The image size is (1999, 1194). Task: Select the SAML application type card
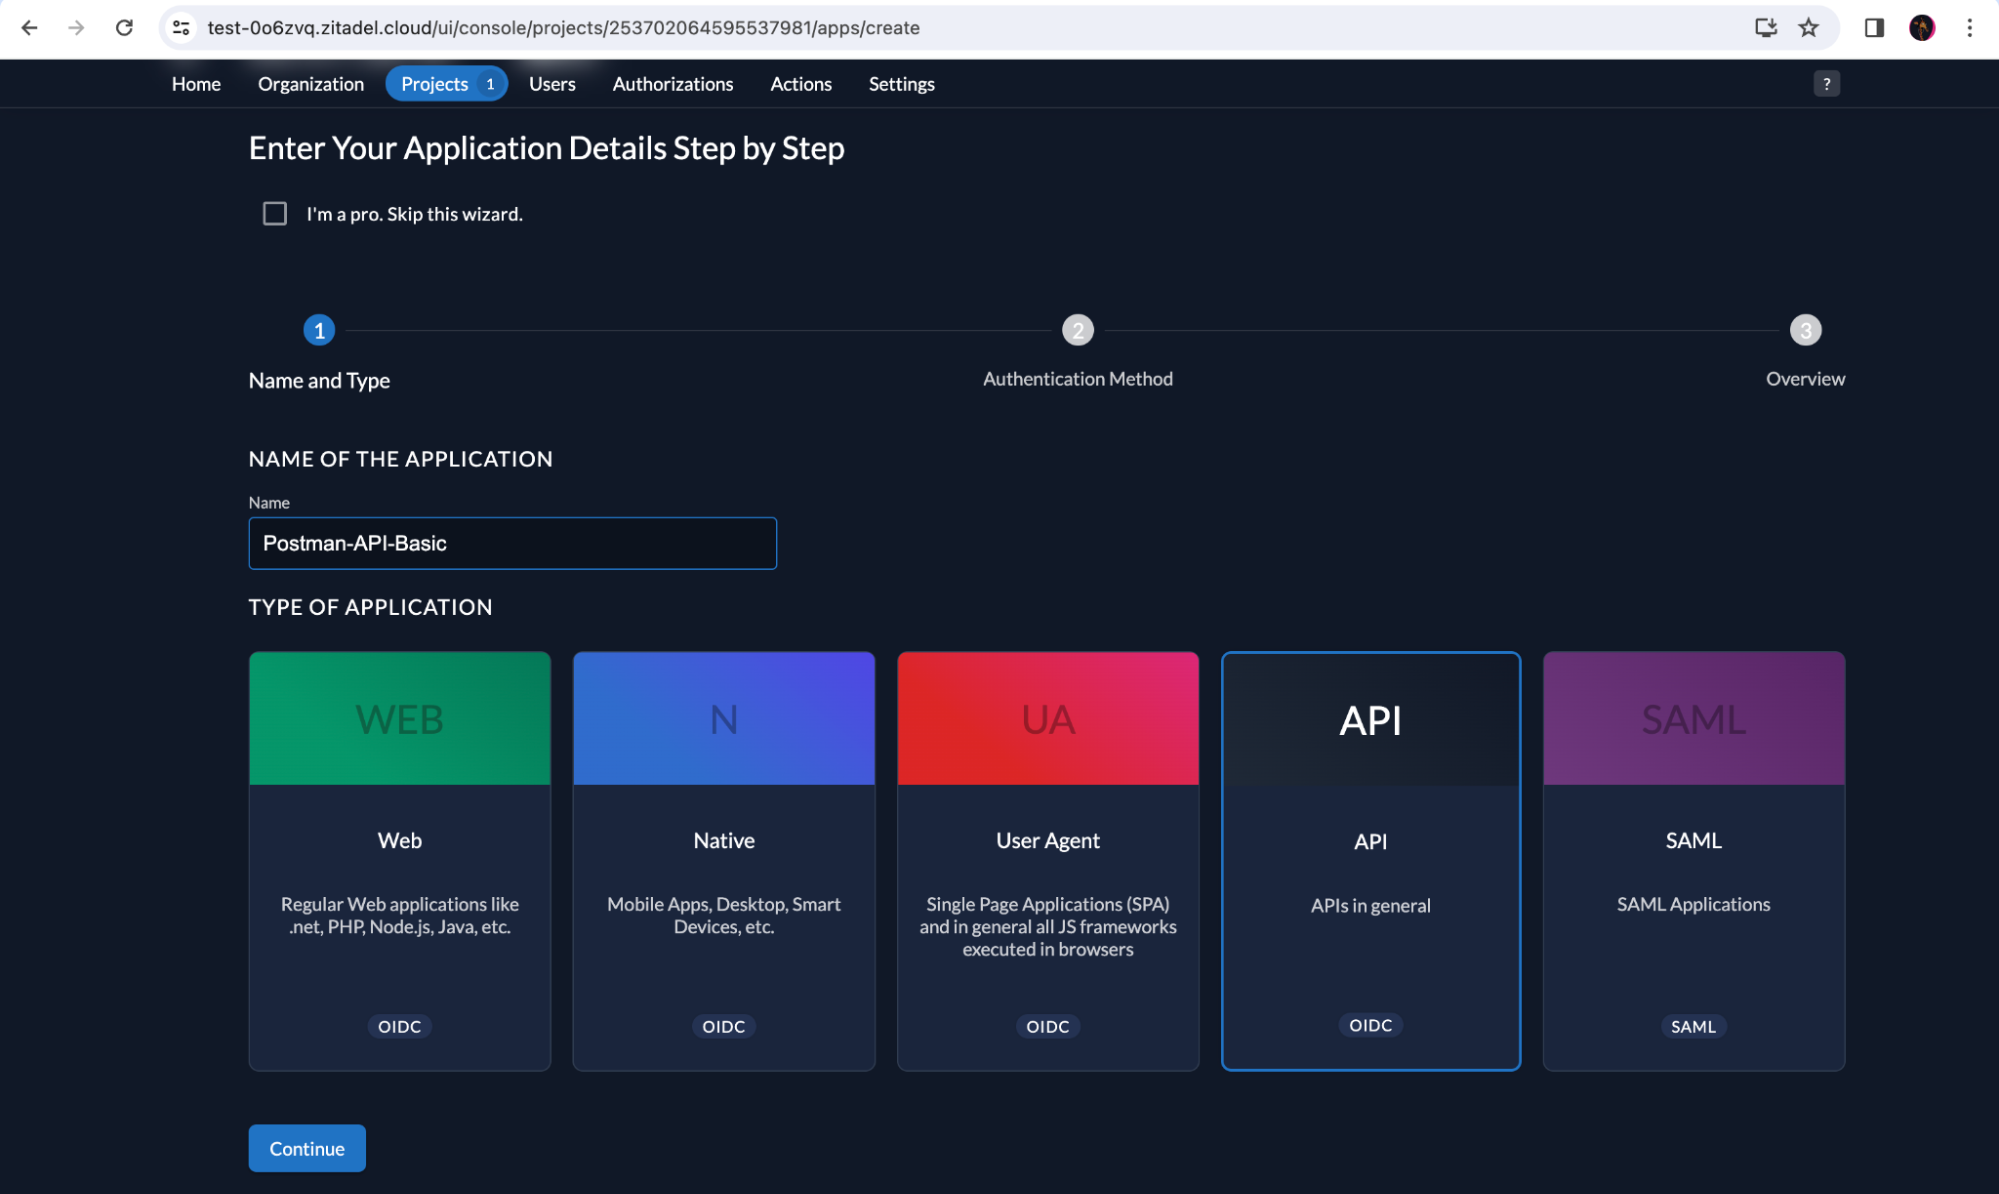[1694, 861]
